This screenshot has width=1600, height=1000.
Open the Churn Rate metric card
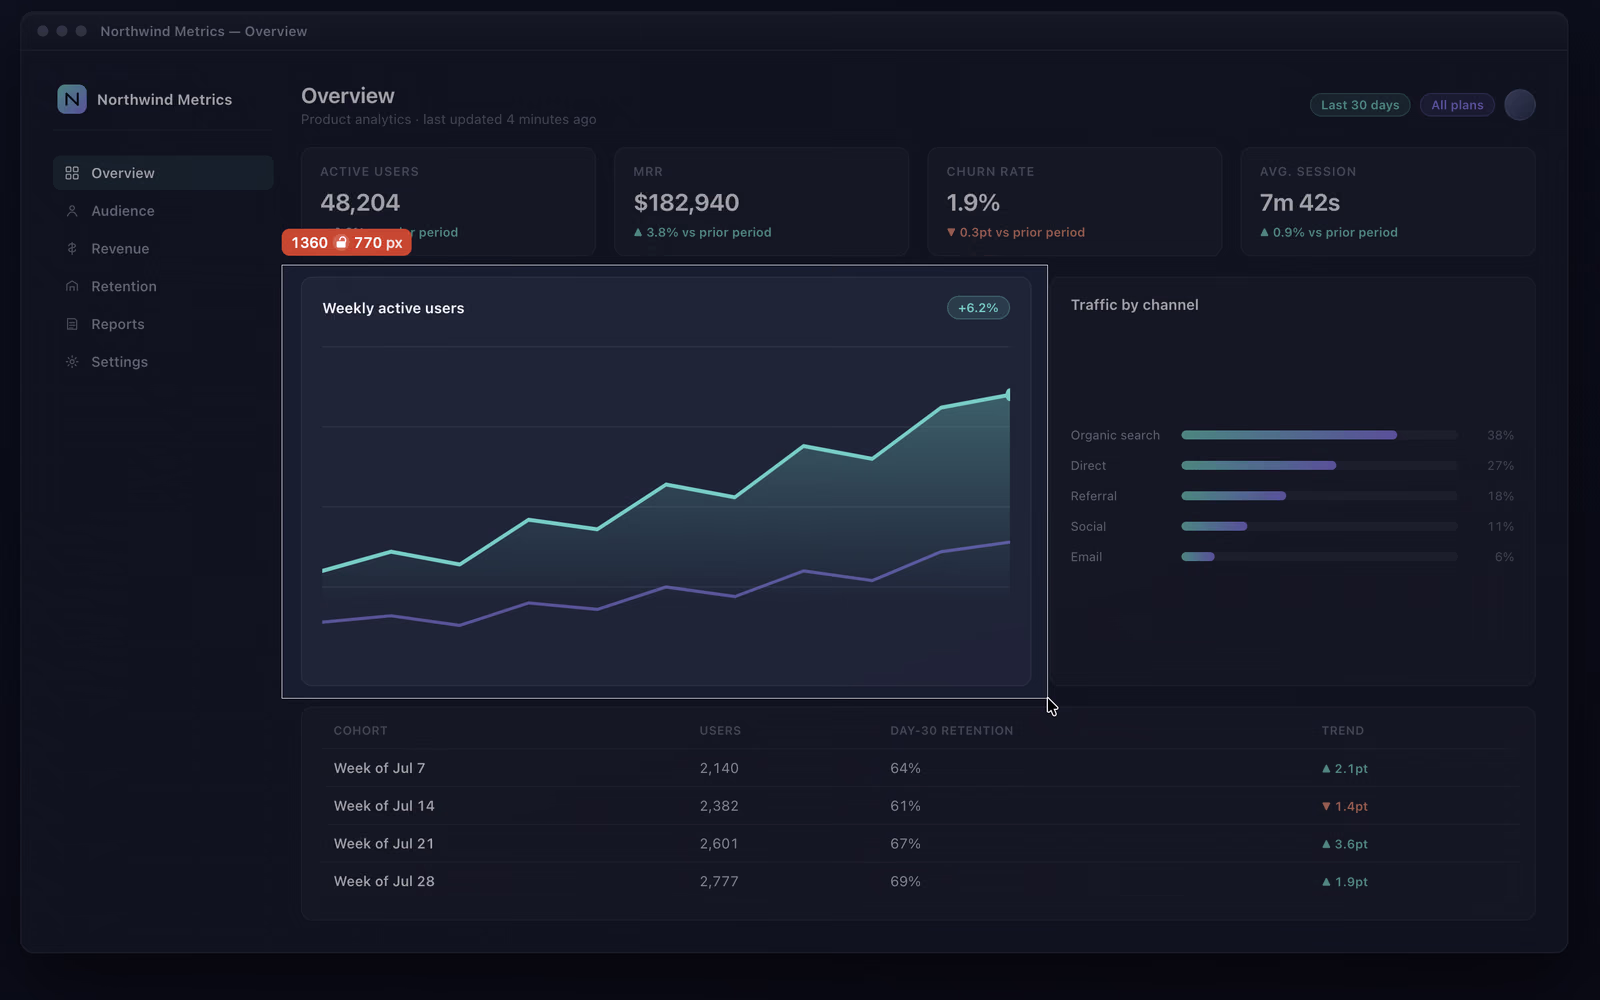pyautogui.click(x=1074, y=202)
